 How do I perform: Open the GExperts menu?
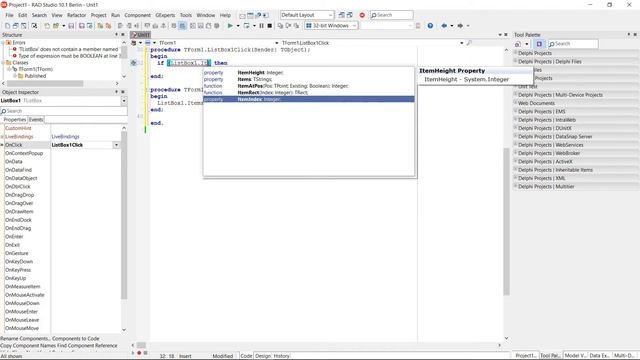click(165, 15)
